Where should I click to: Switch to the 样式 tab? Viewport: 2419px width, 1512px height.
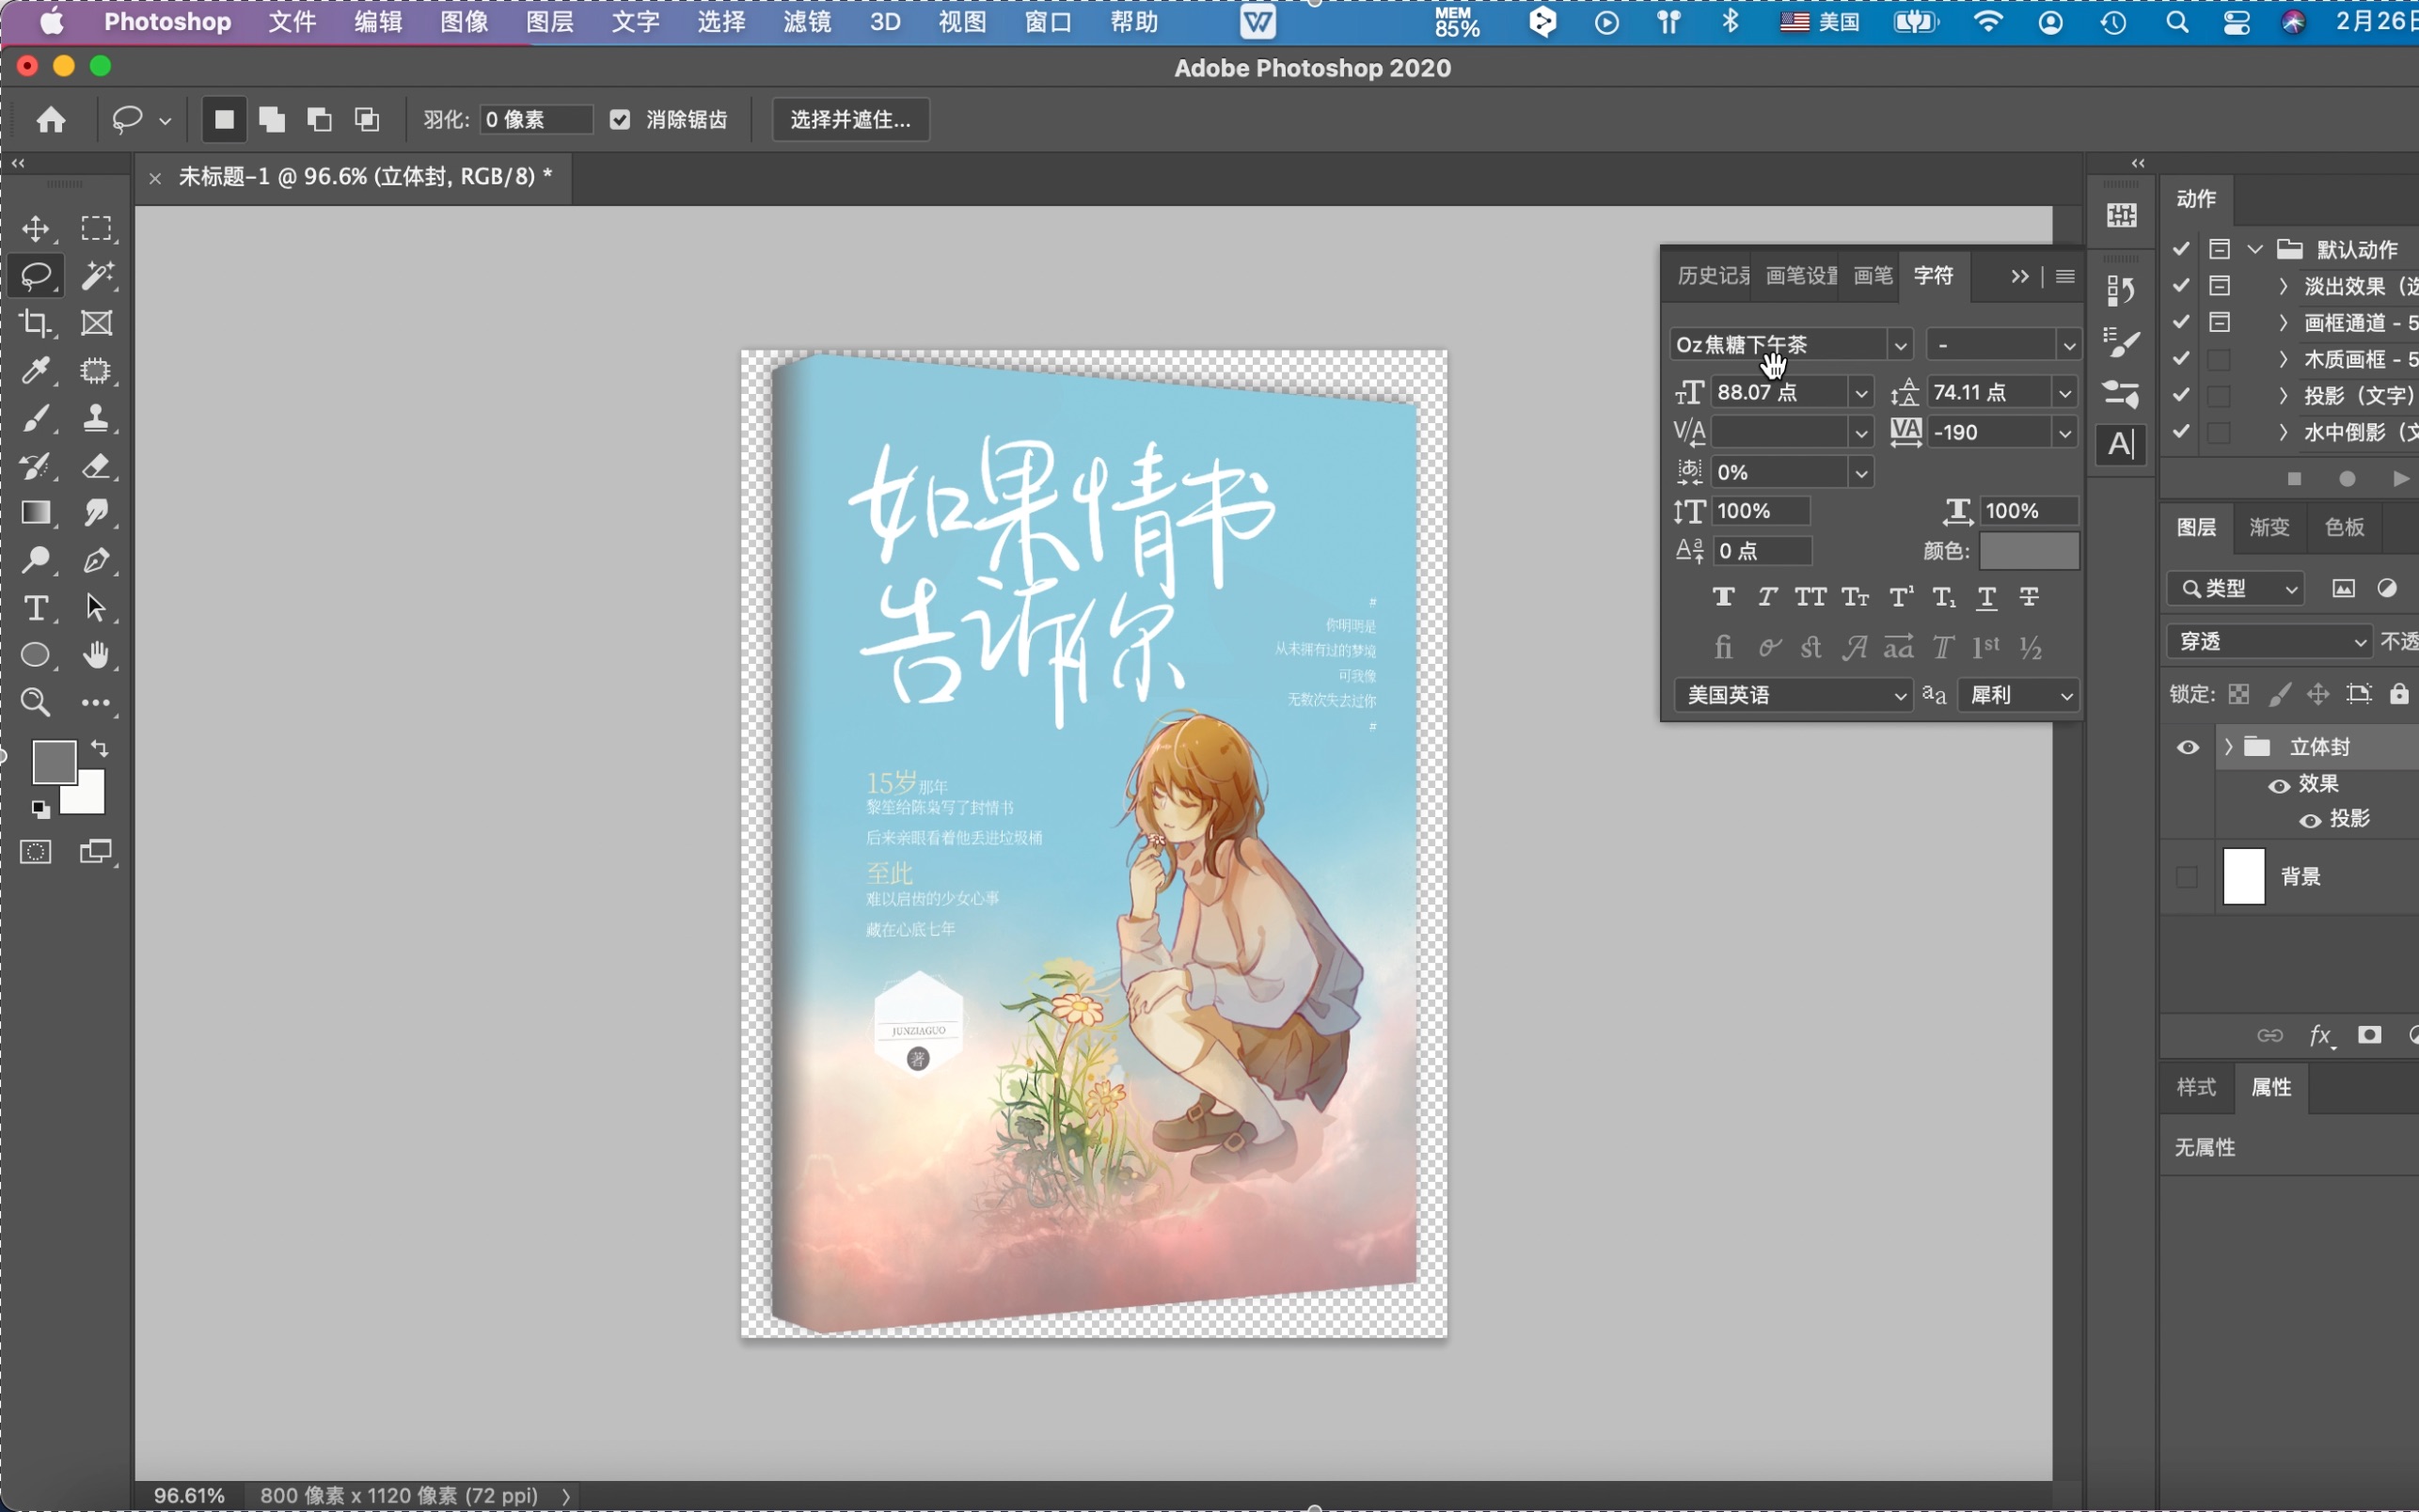click(2196, 1087)
